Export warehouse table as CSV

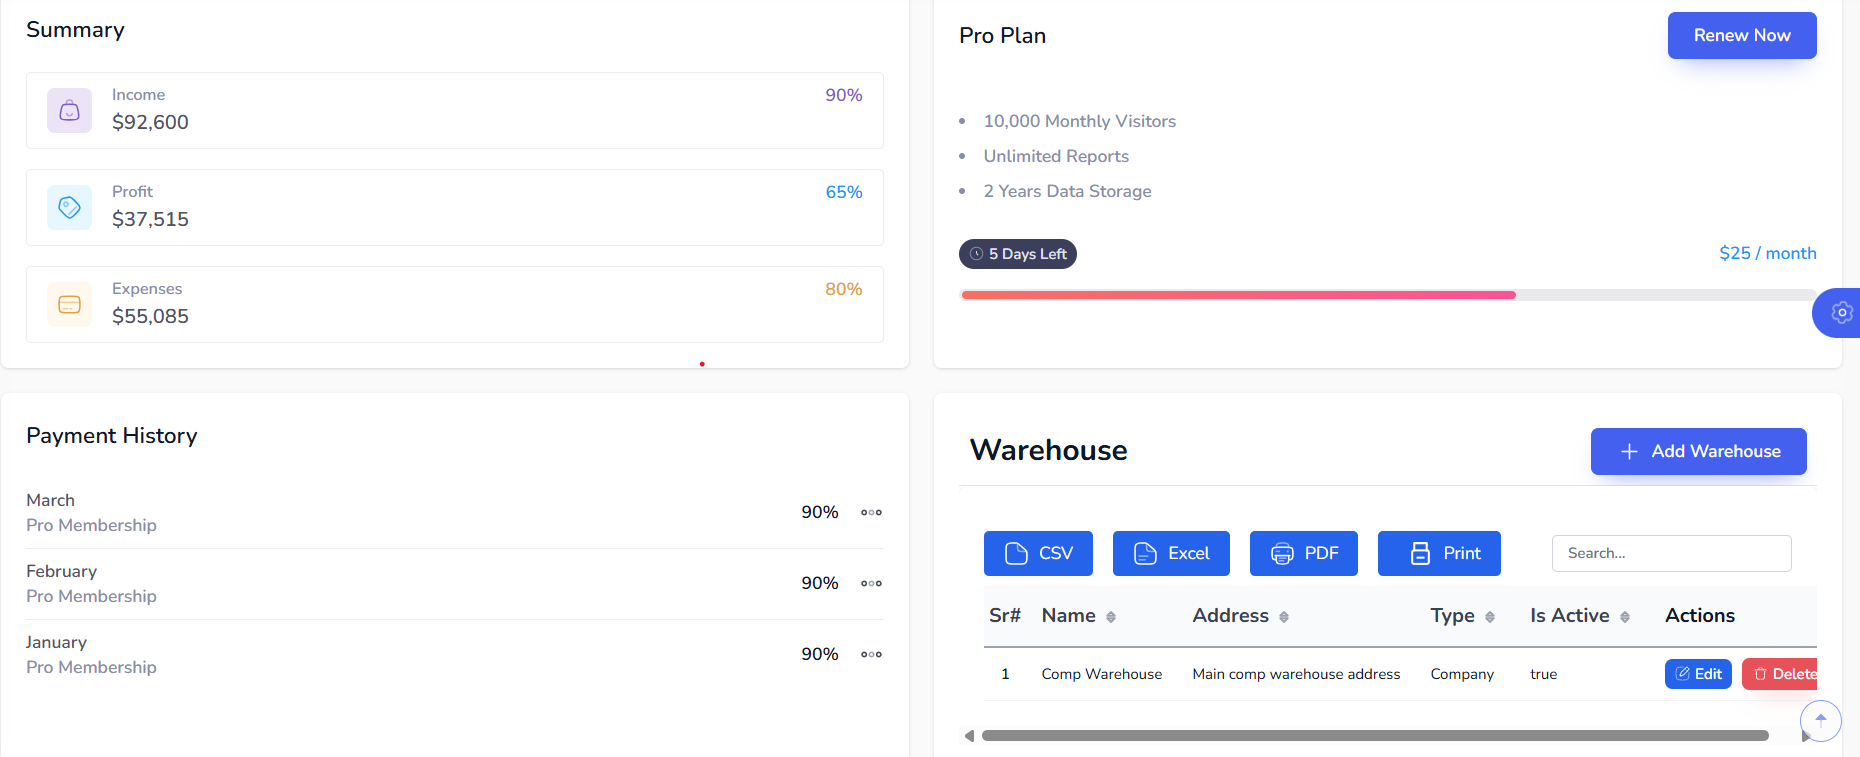tap(1038, 553)
